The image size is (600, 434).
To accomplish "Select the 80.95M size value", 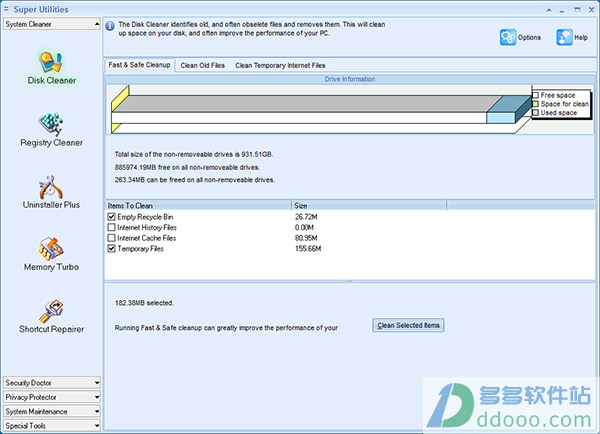I will (x=306, y=238).
